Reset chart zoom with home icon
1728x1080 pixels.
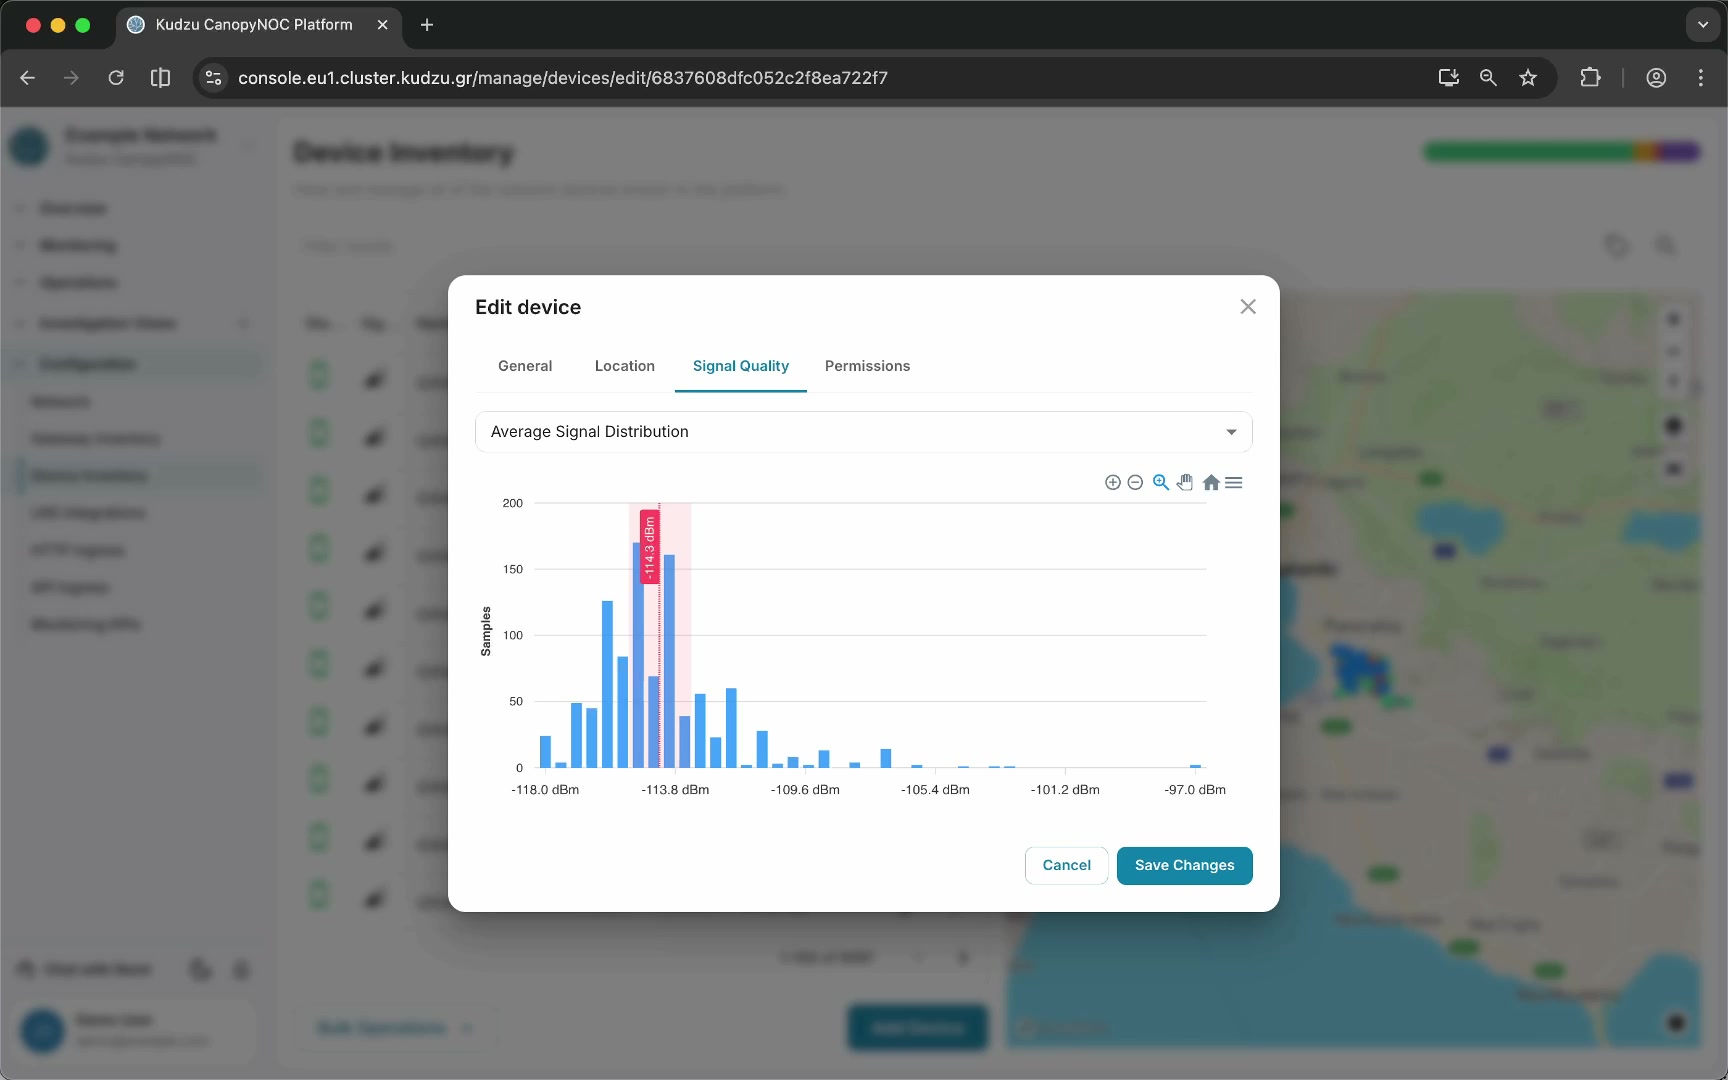coord(1211,482)
